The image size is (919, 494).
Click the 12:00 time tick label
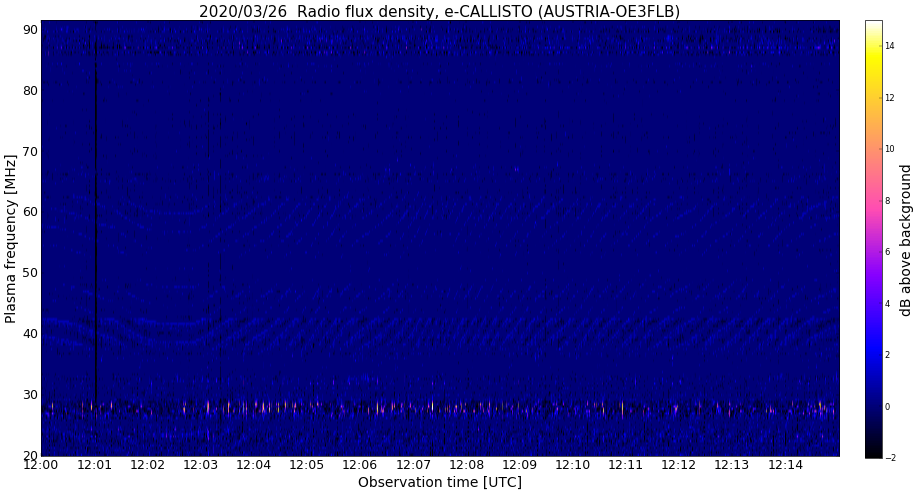pos(41,465)
